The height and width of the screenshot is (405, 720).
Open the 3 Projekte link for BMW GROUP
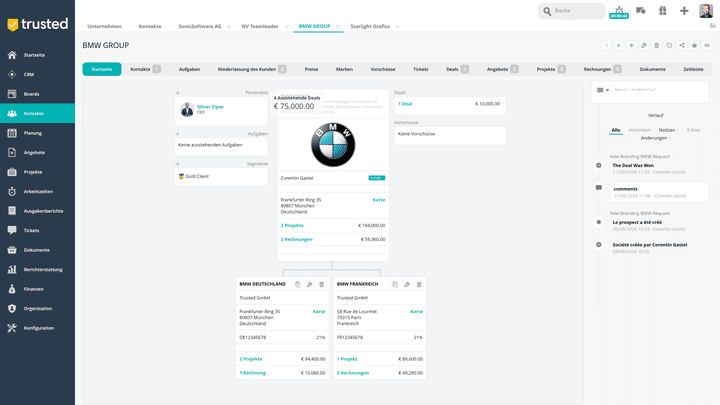(x=292, y=225)
